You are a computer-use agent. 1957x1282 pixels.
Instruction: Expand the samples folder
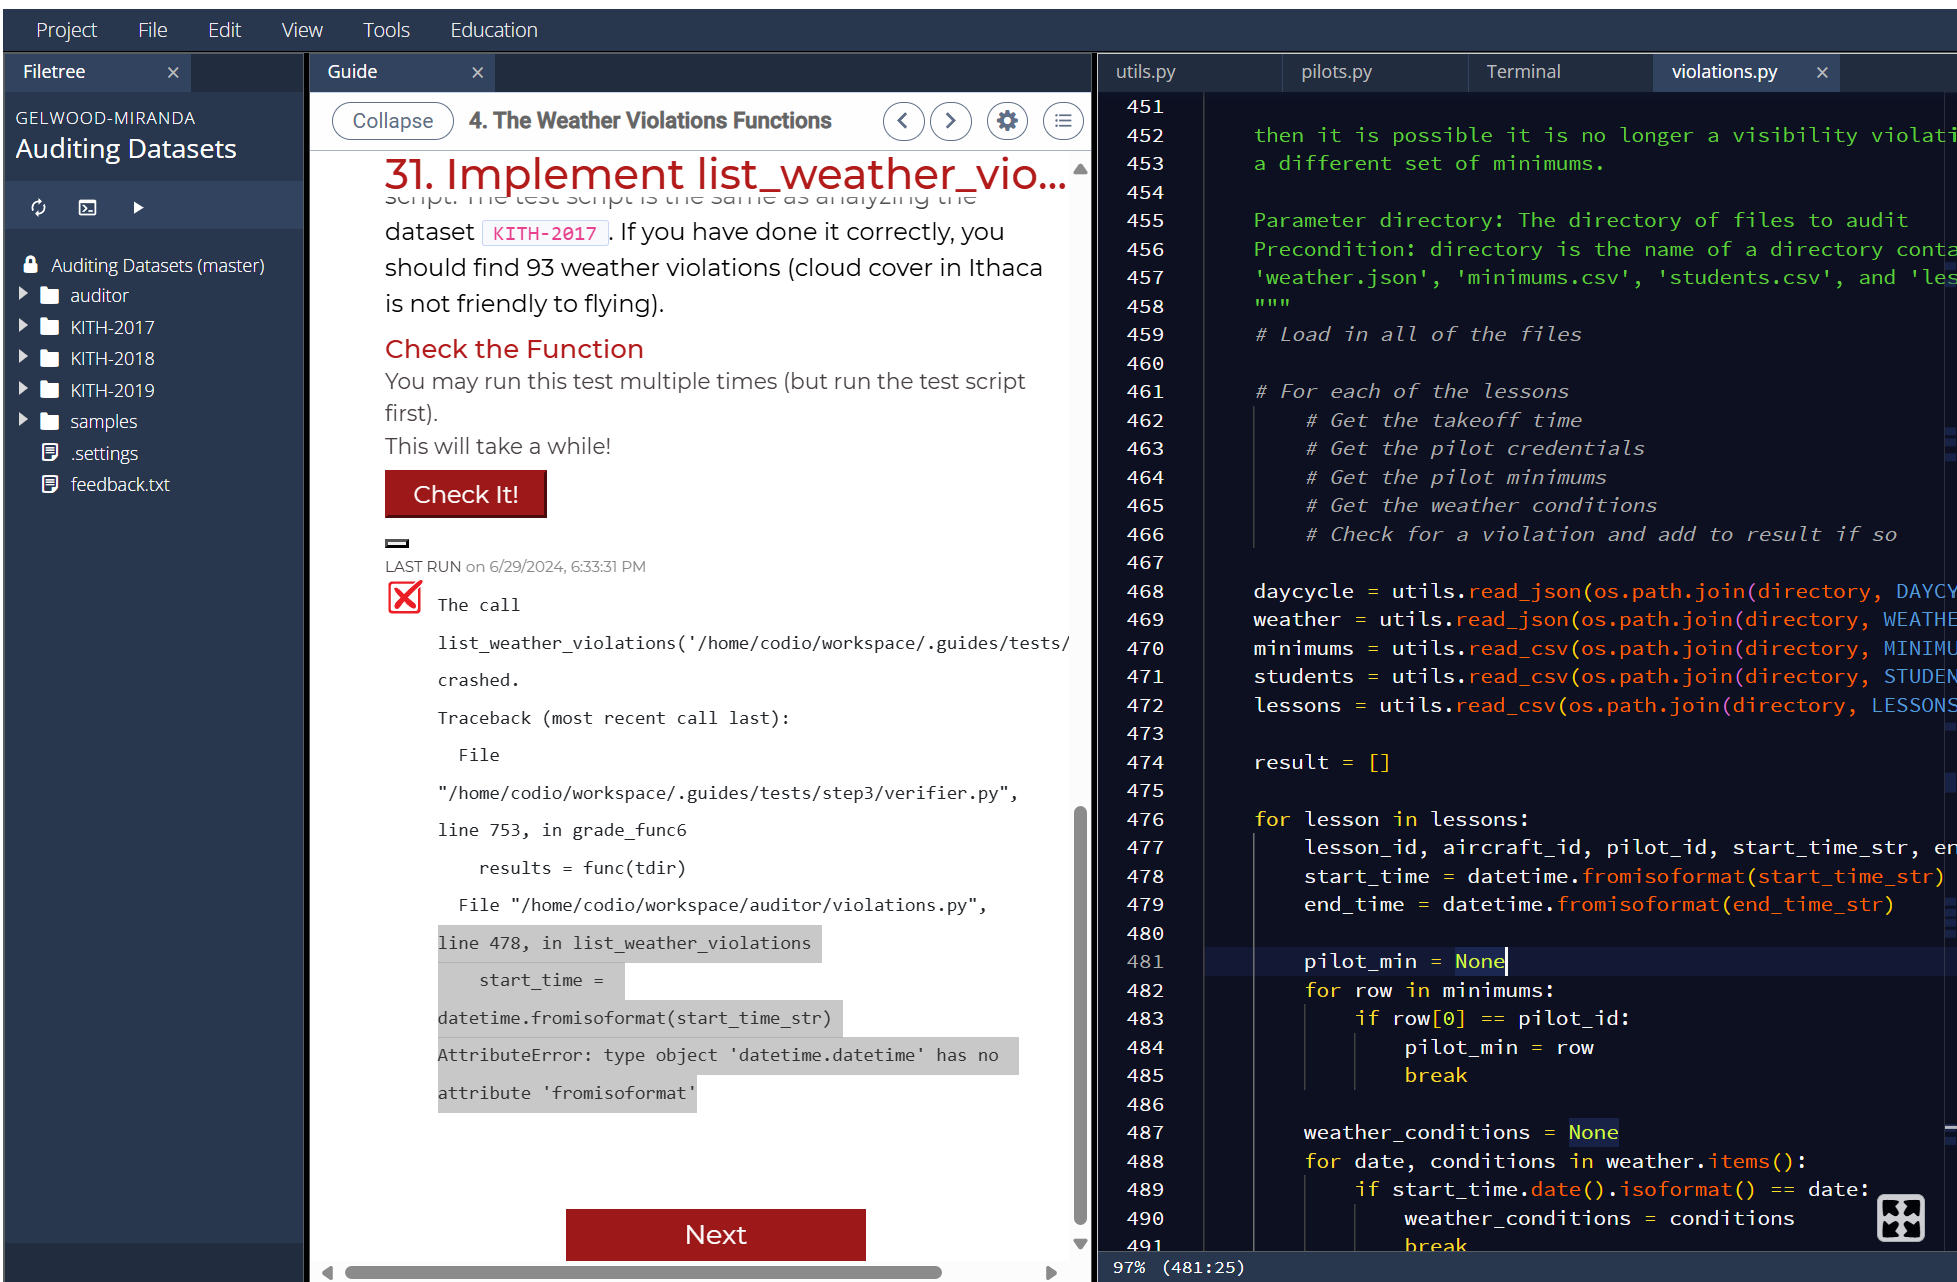[23, 421]
